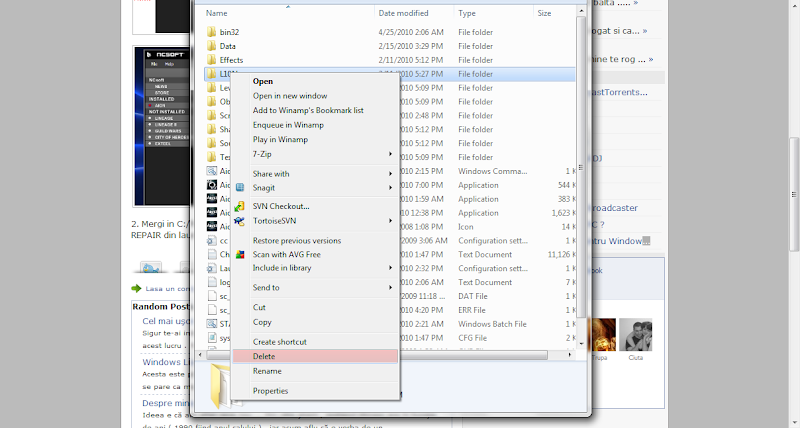The width and height of the screenshot is (800, 428).
Task: Open the 'Cel mai uşor' random post link
Action: [166, 321]
